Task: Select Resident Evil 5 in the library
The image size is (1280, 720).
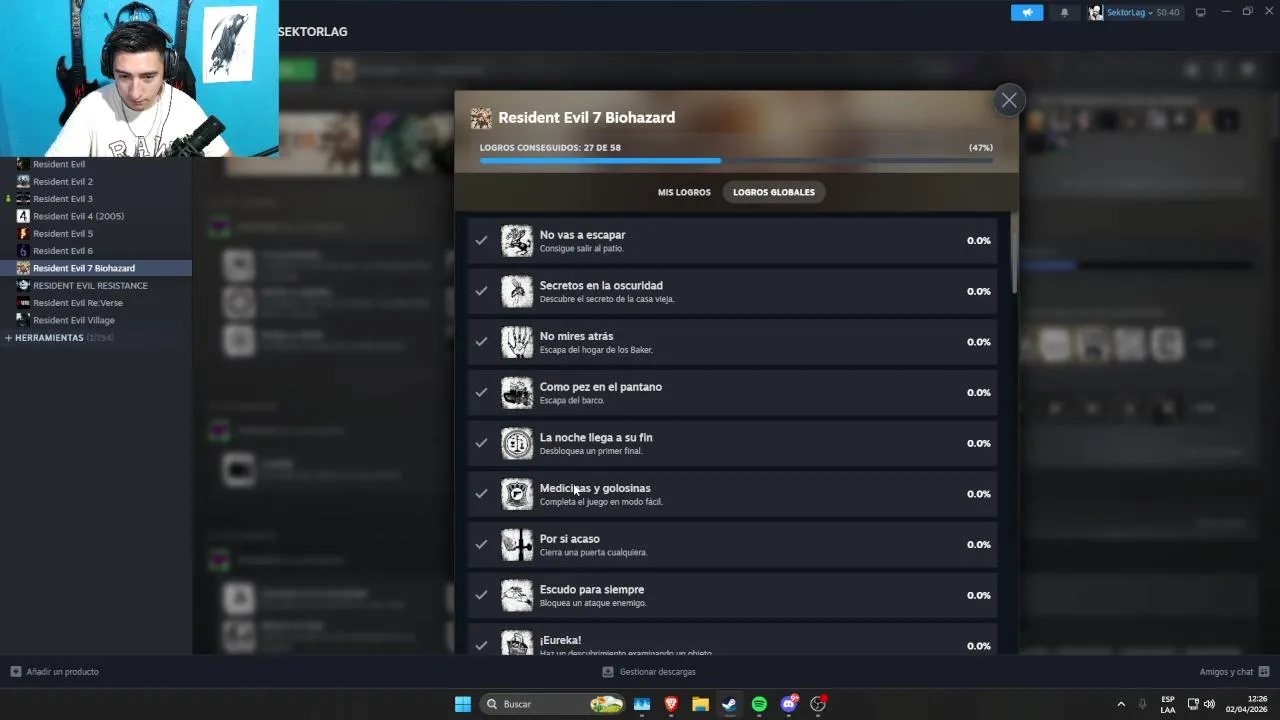Action: click(x=63, y=234)
